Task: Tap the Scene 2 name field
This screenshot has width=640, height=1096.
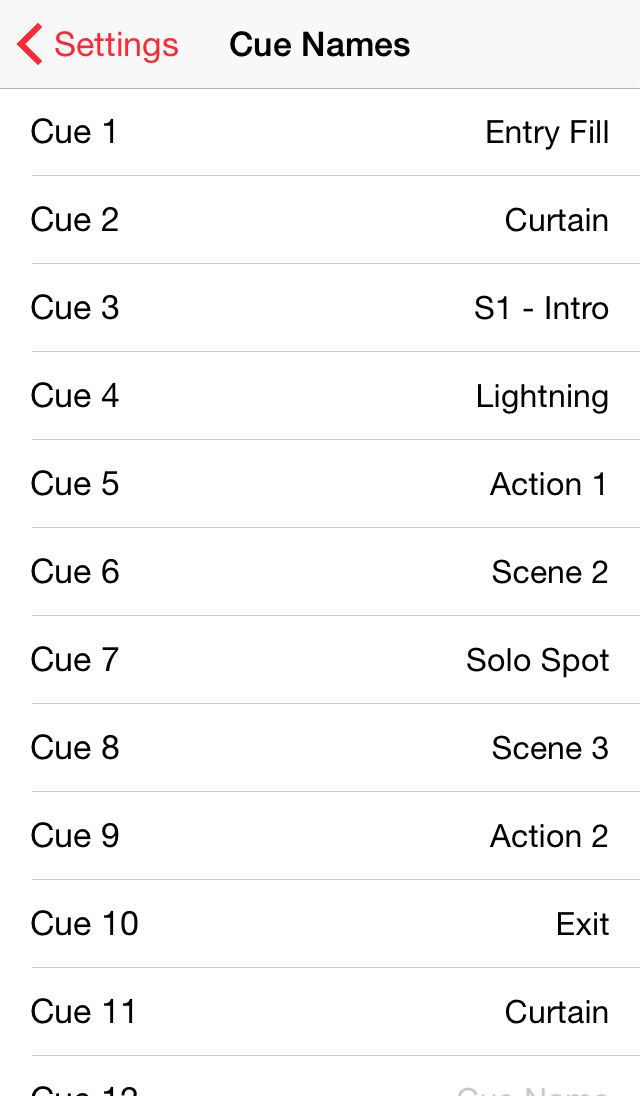Action: [x=549, y=572]
